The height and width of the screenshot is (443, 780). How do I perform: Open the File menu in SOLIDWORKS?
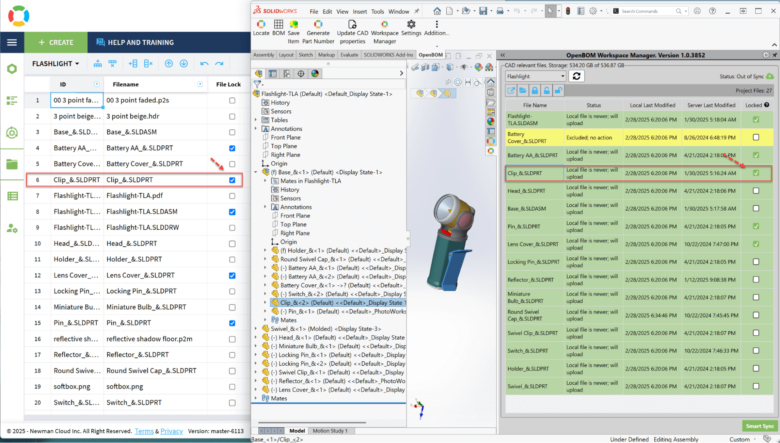(313, 11)
